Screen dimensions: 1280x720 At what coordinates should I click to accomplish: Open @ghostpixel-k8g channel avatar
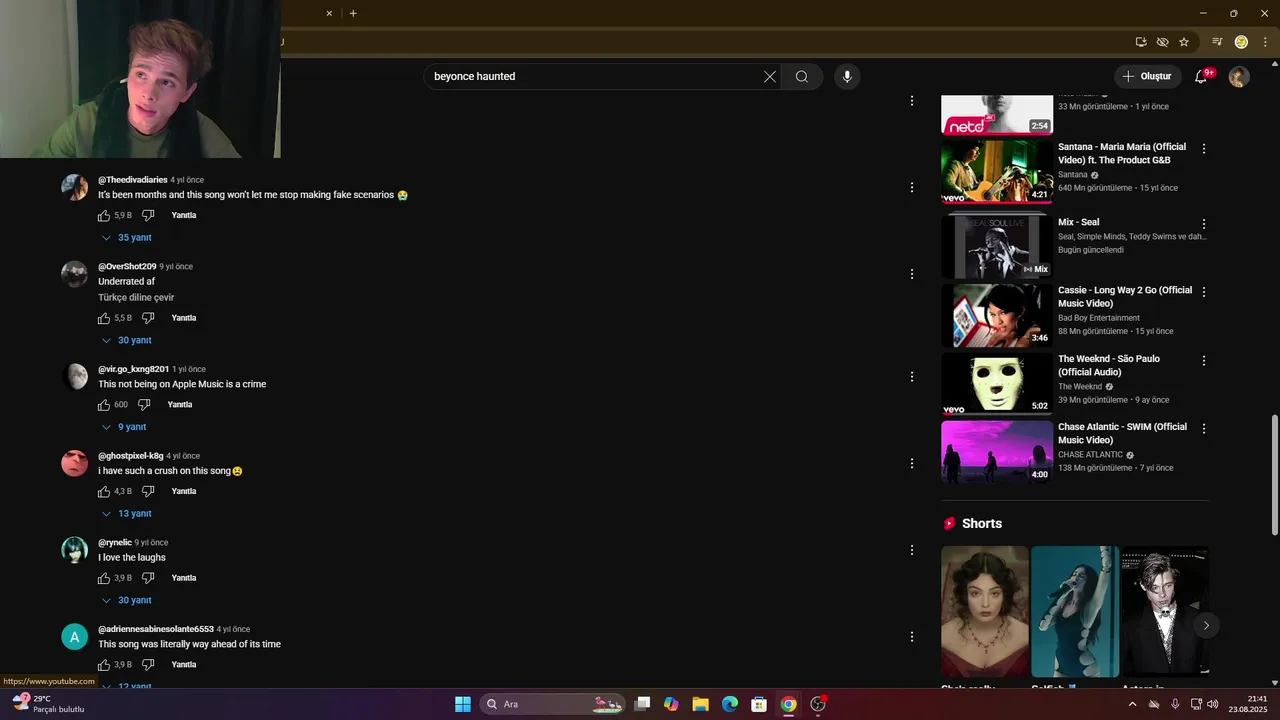point(75,463)
